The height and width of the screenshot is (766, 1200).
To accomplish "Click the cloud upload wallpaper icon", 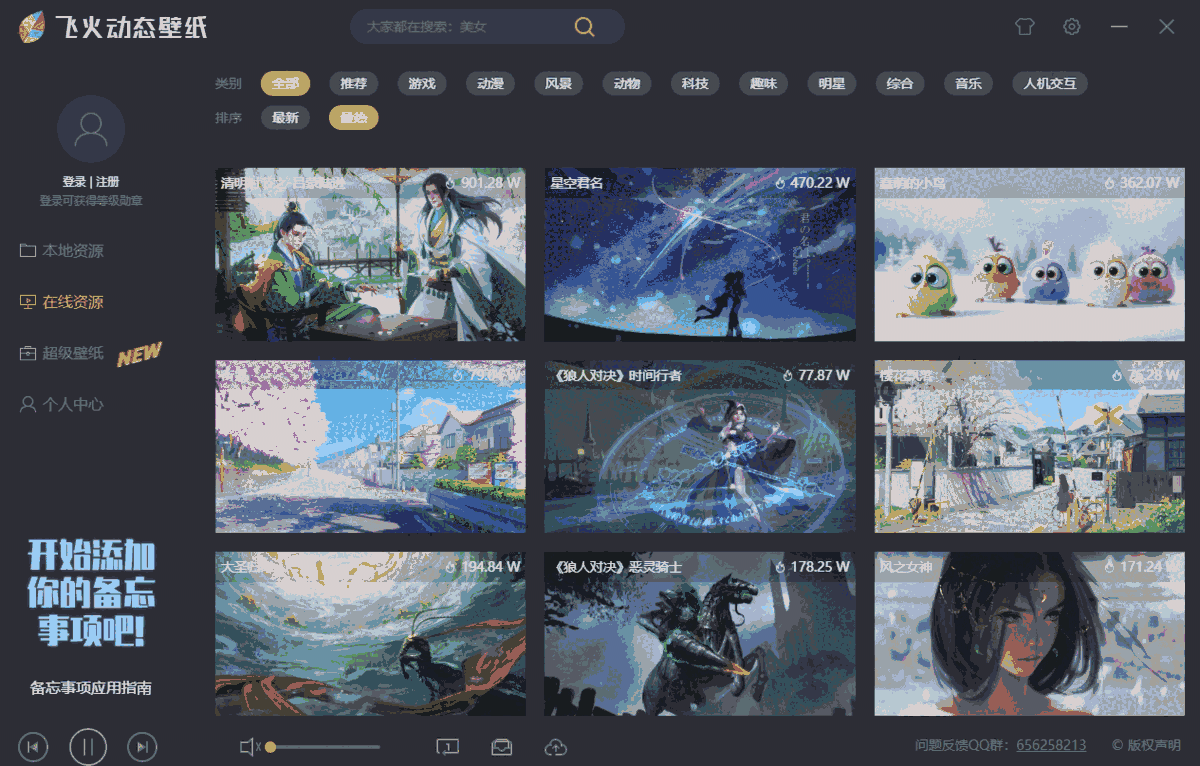I will [556, 746].
